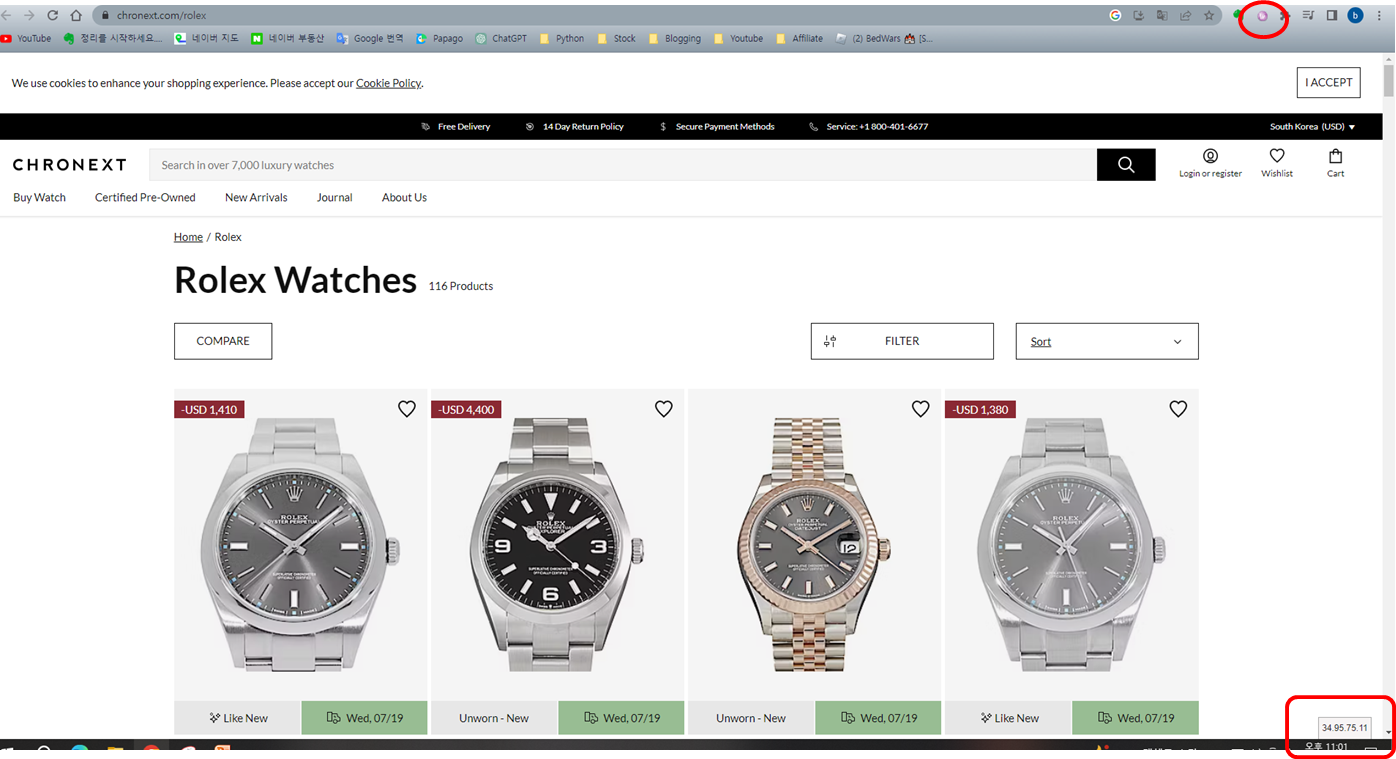Viewport: 1396px width, 759px height.
Task: Open the BedWars bookmark
Action: point(884,39)
